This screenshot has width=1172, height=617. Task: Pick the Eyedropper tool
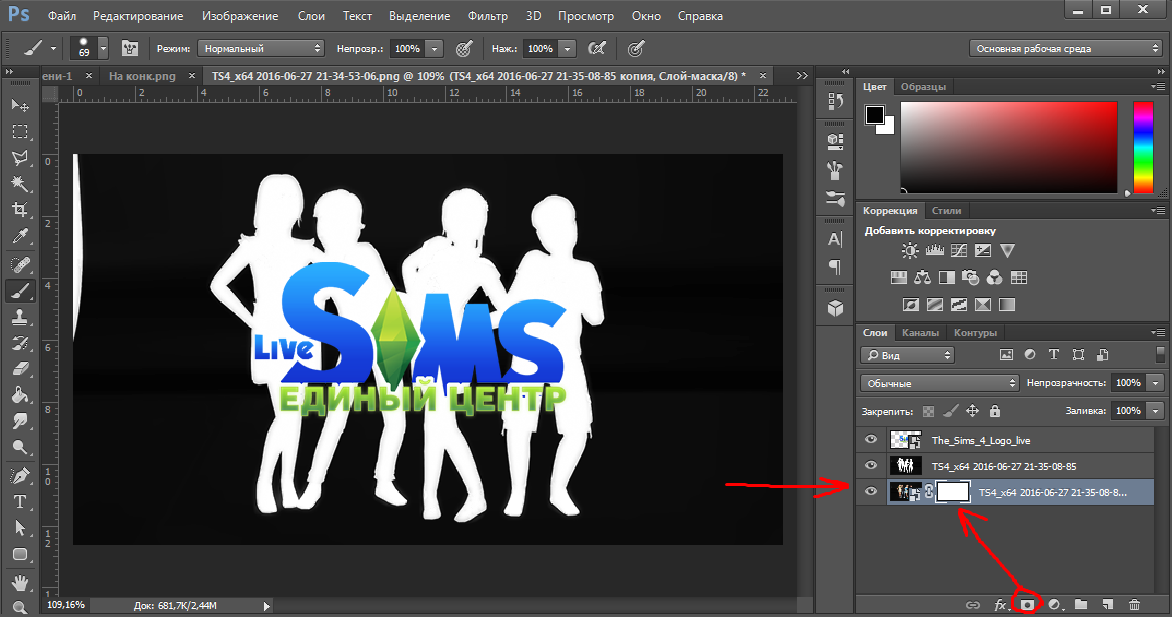(x=20, y=237)
